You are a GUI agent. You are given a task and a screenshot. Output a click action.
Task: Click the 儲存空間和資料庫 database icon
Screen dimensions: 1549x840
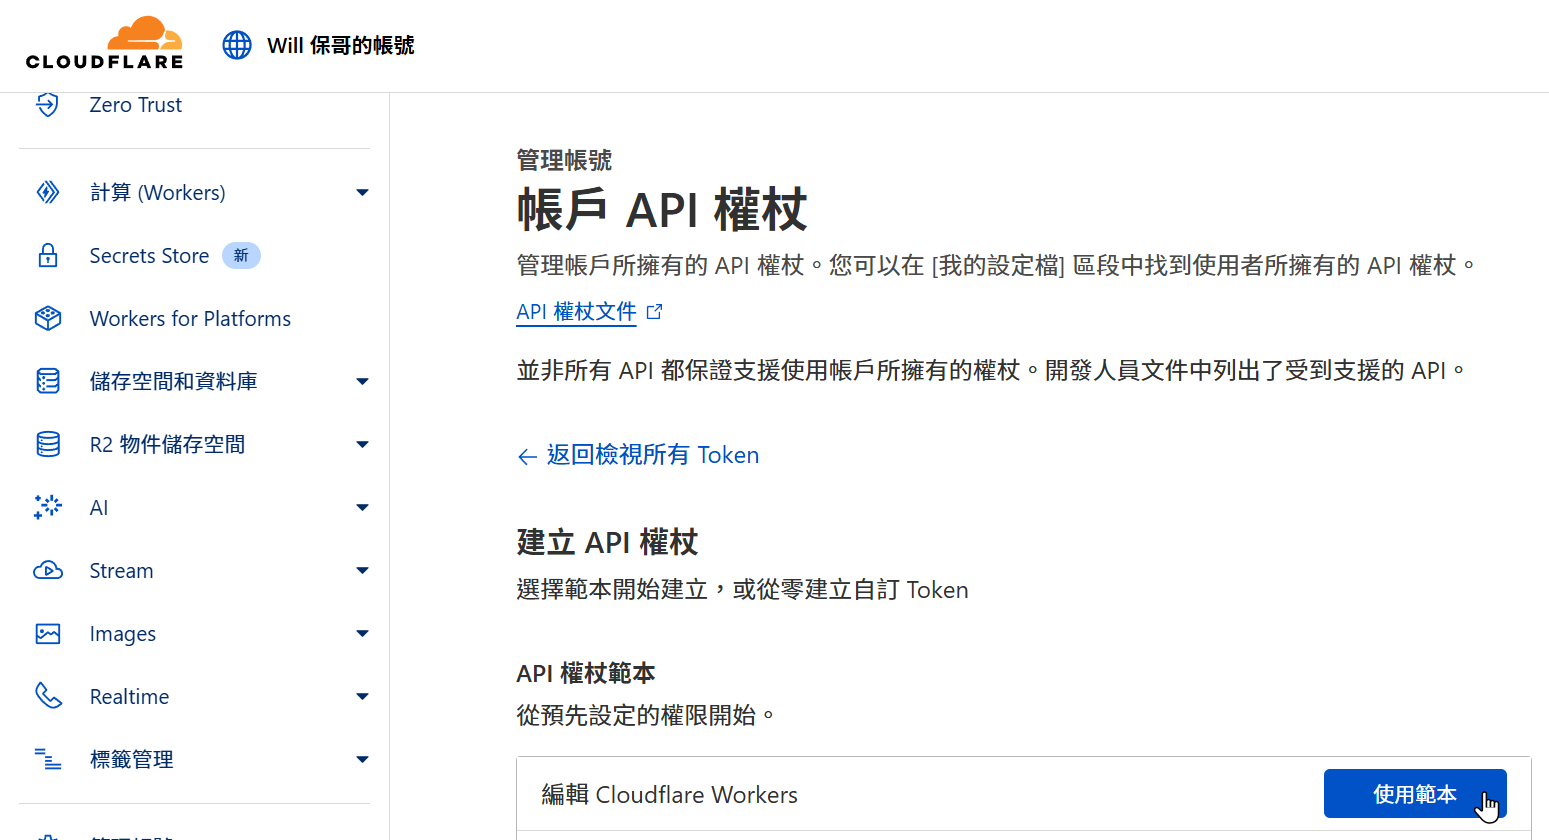click(x=48, y=381)
